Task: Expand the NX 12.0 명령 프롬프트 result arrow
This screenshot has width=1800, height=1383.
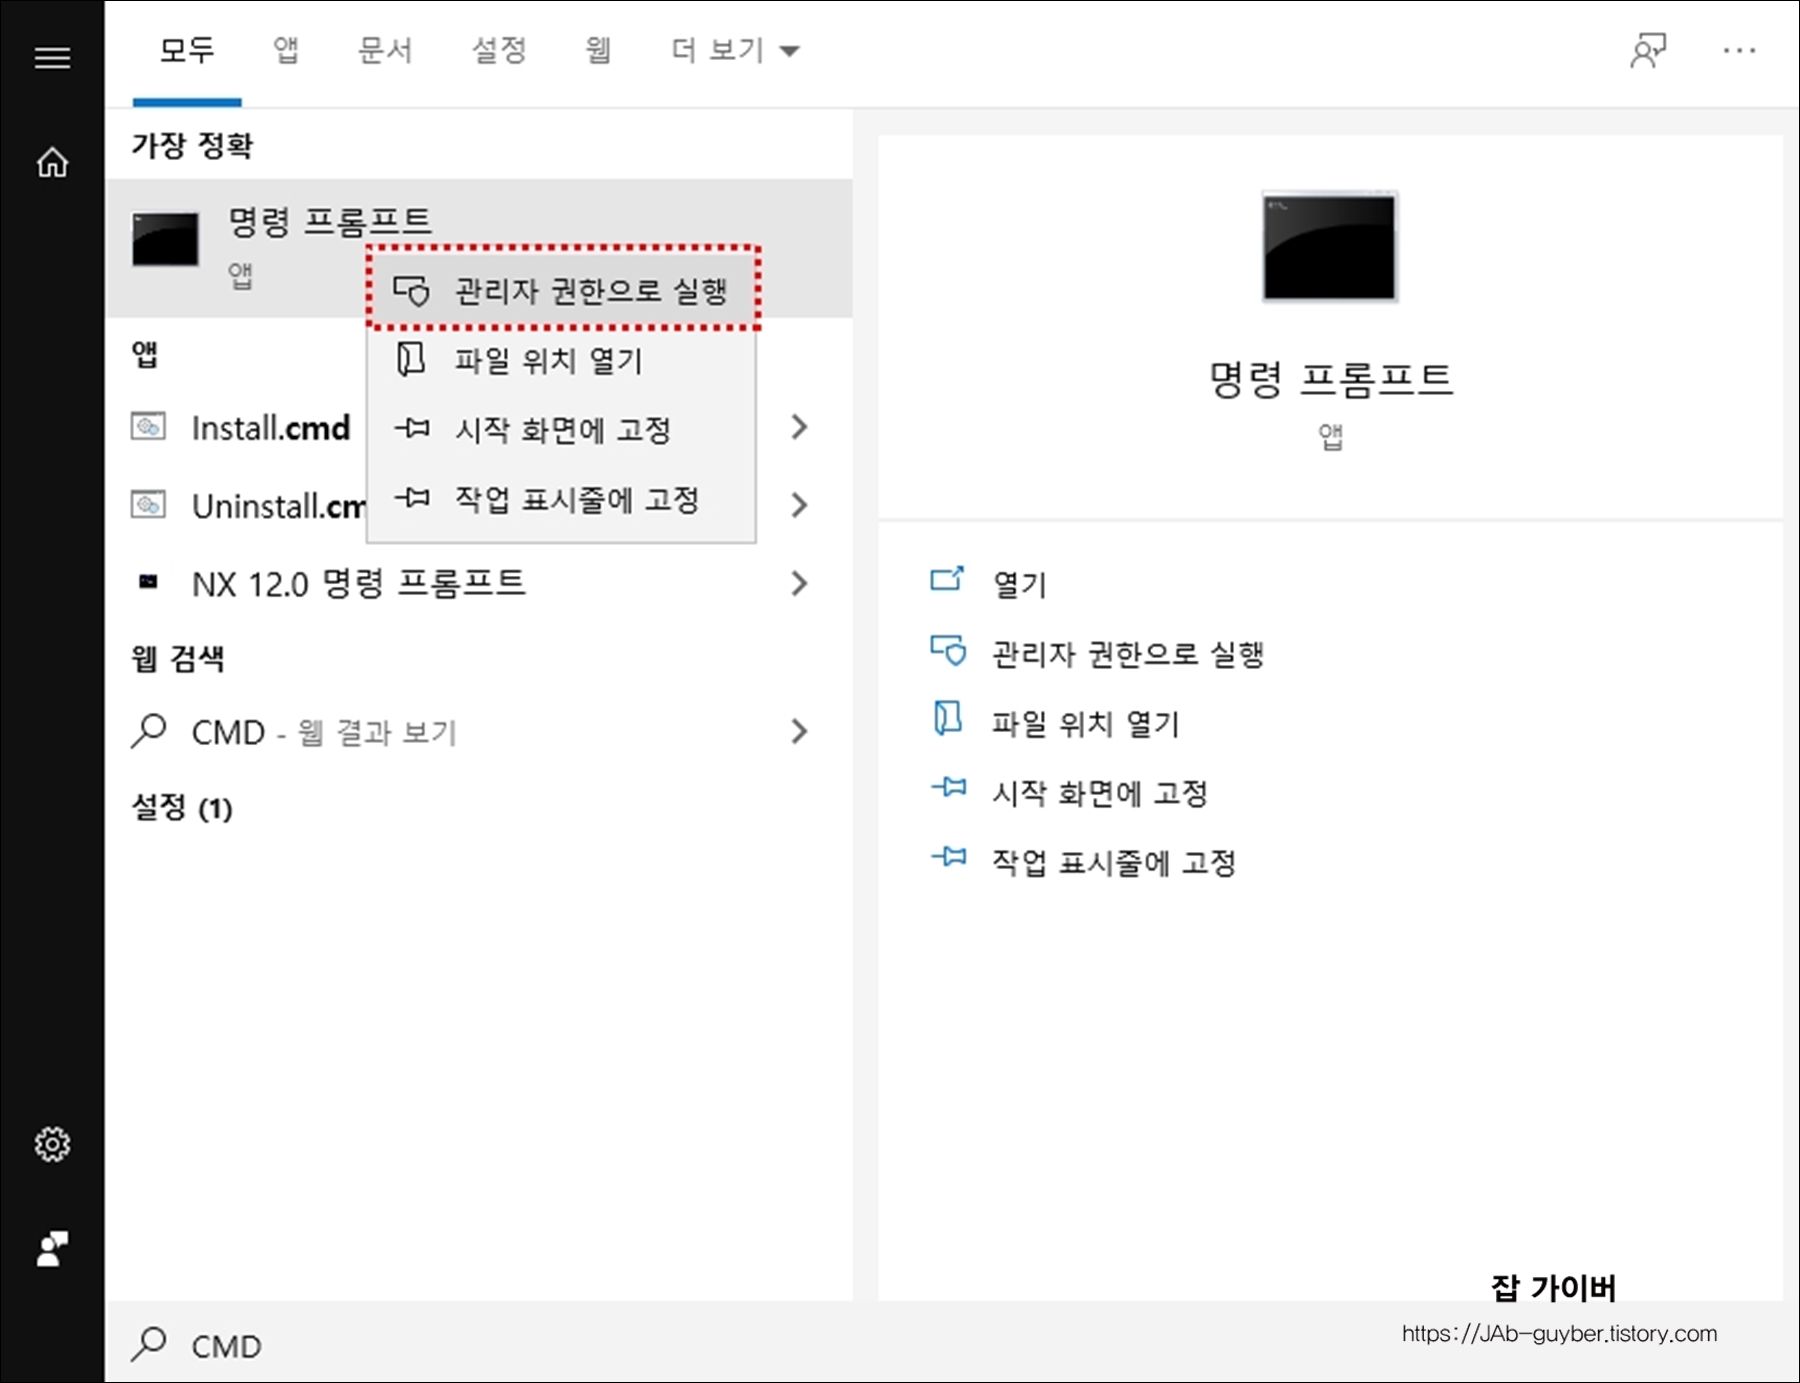Action: click(798, 583)
